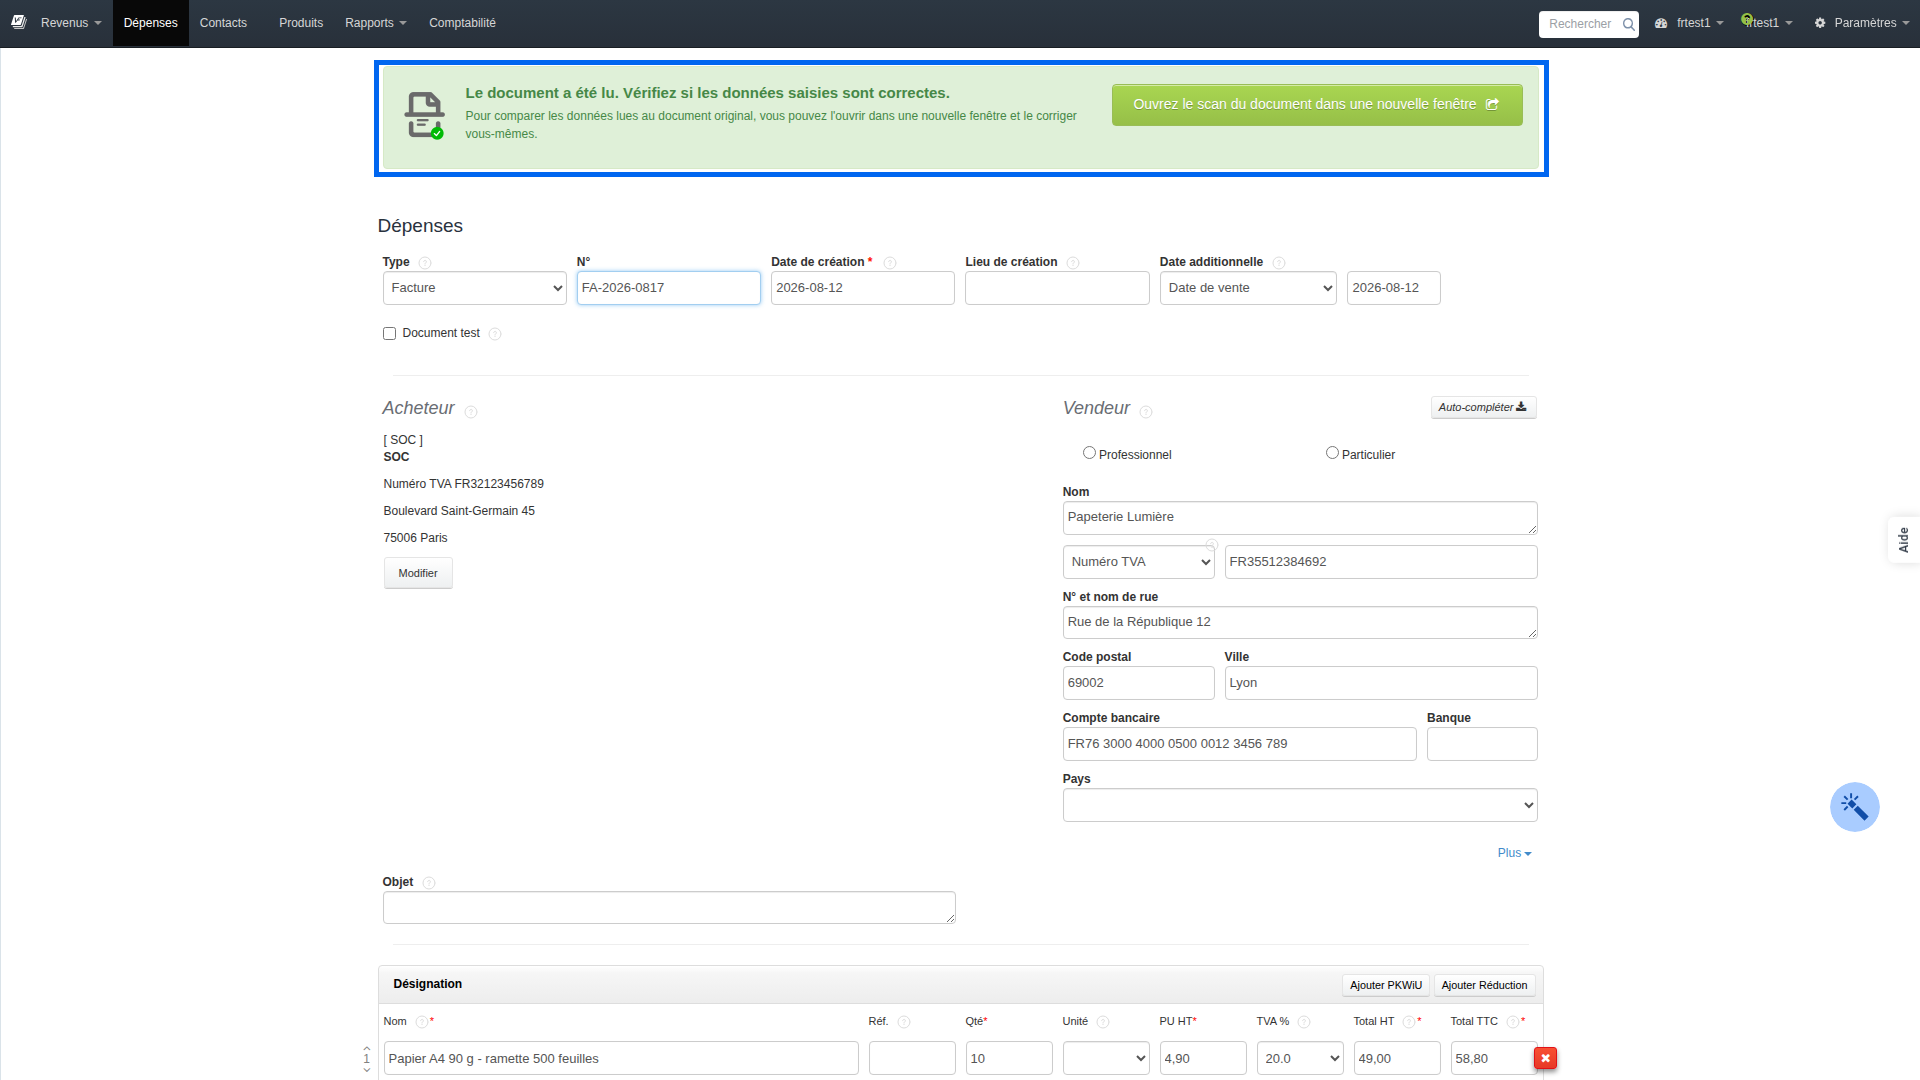1920x1080 pixels.
Task: Click help icon next to Vendeur heading
Action: pyautogui.click(x=1146, y=412)
